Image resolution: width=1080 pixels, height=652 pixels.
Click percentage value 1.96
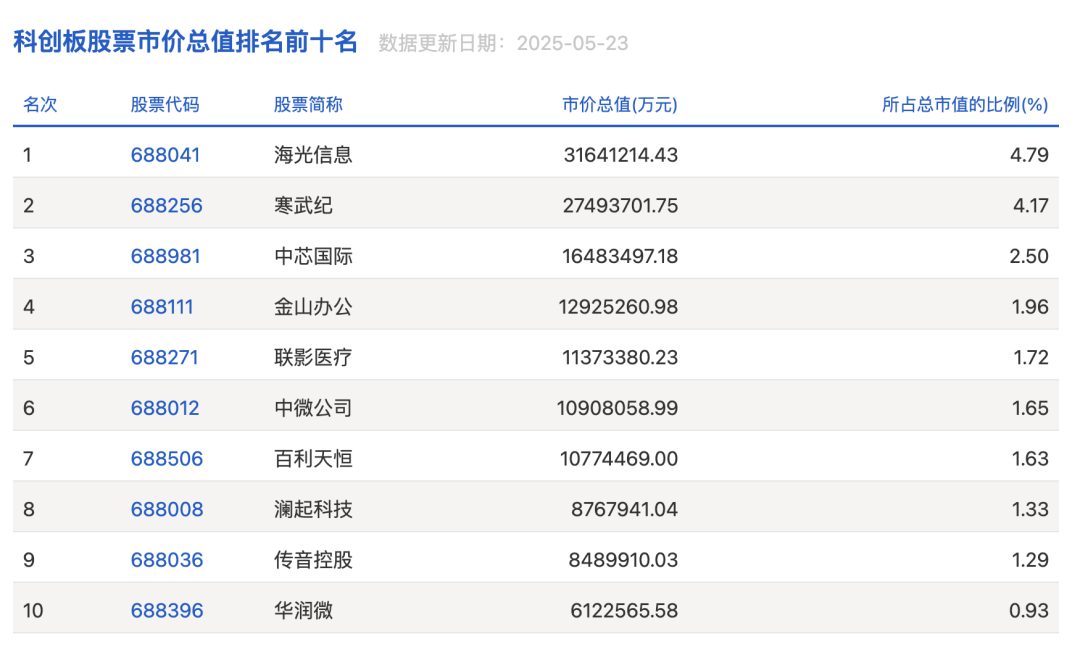pyautogui.click(x=1030, y=307)
